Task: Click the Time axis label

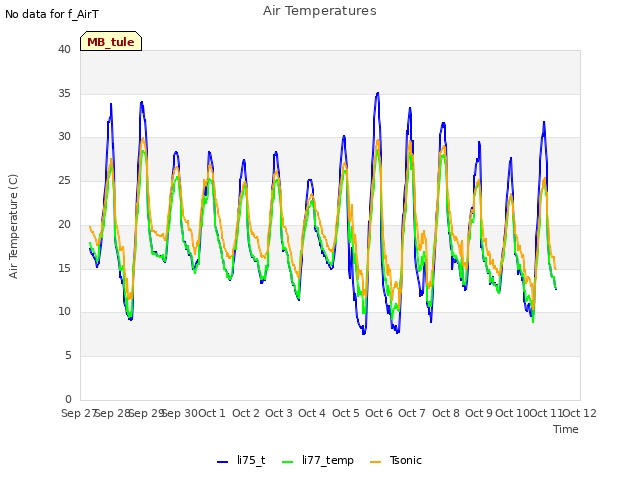Action: [x=566, y=429]
